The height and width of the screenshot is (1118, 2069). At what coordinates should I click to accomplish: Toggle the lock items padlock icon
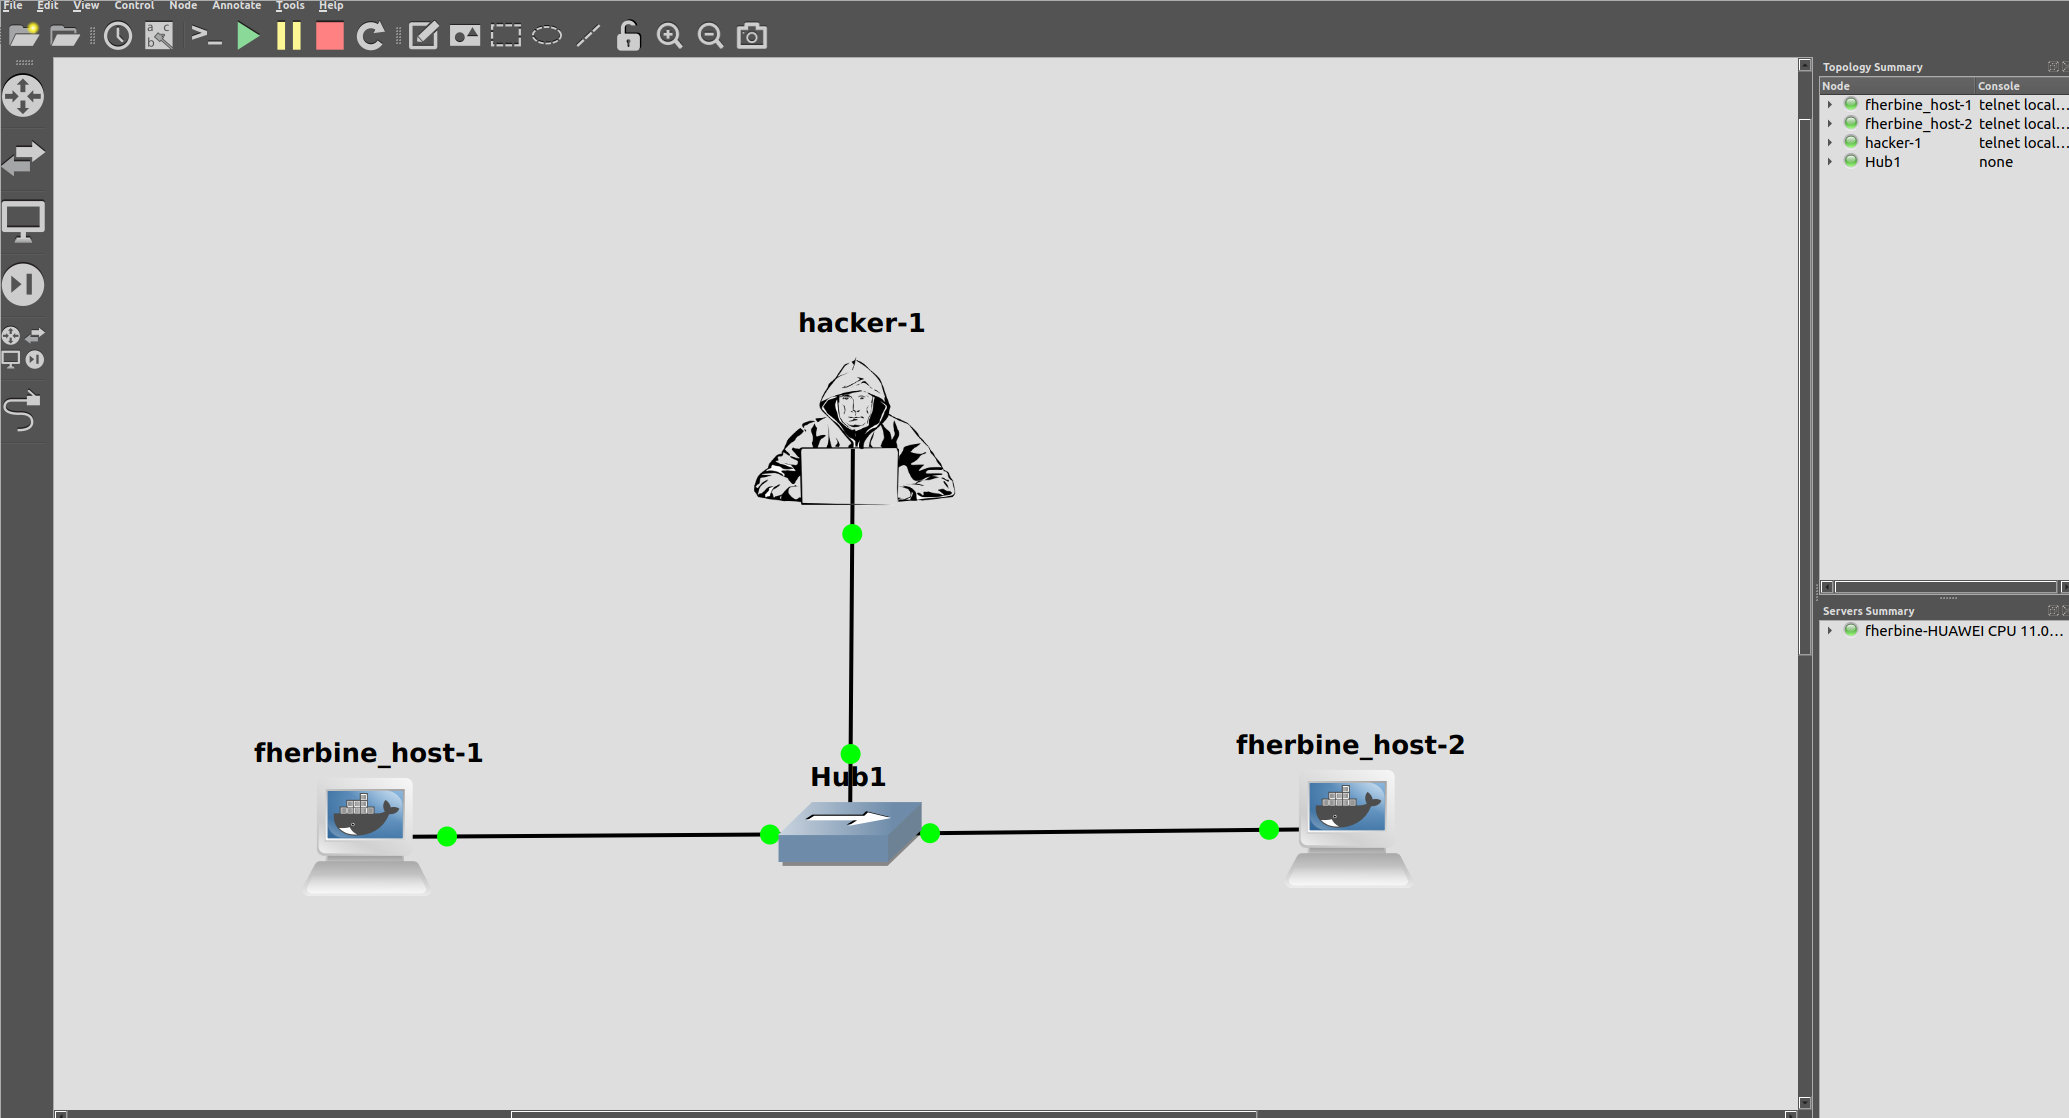click(628, 37)
